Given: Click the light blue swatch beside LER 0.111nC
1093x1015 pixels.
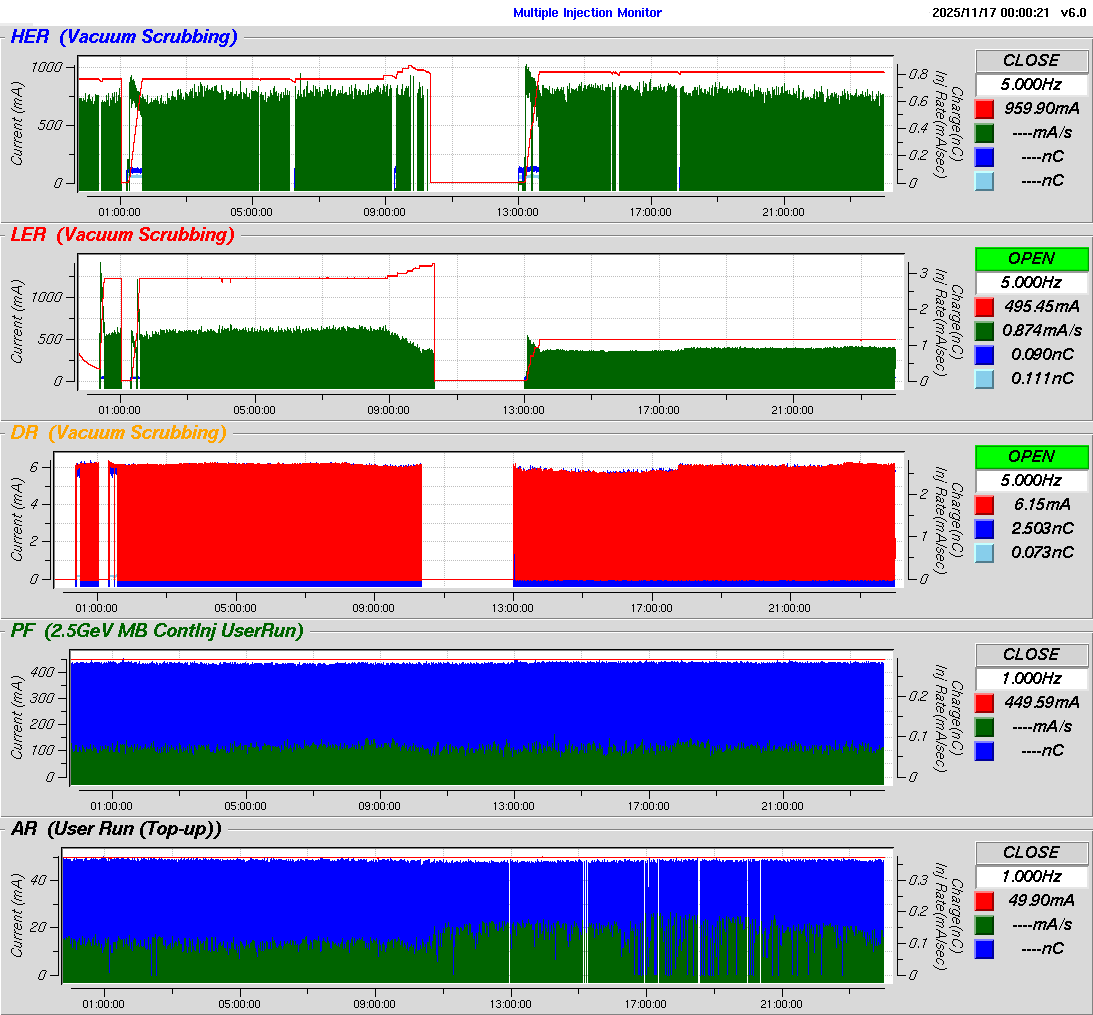Looking at the screenshot, I should click(x=984, y=378).
